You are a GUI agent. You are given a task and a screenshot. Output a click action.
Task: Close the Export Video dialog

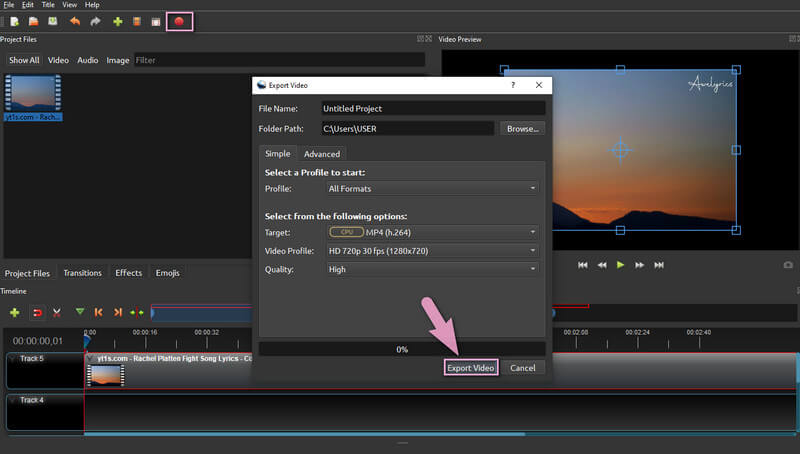539,85
